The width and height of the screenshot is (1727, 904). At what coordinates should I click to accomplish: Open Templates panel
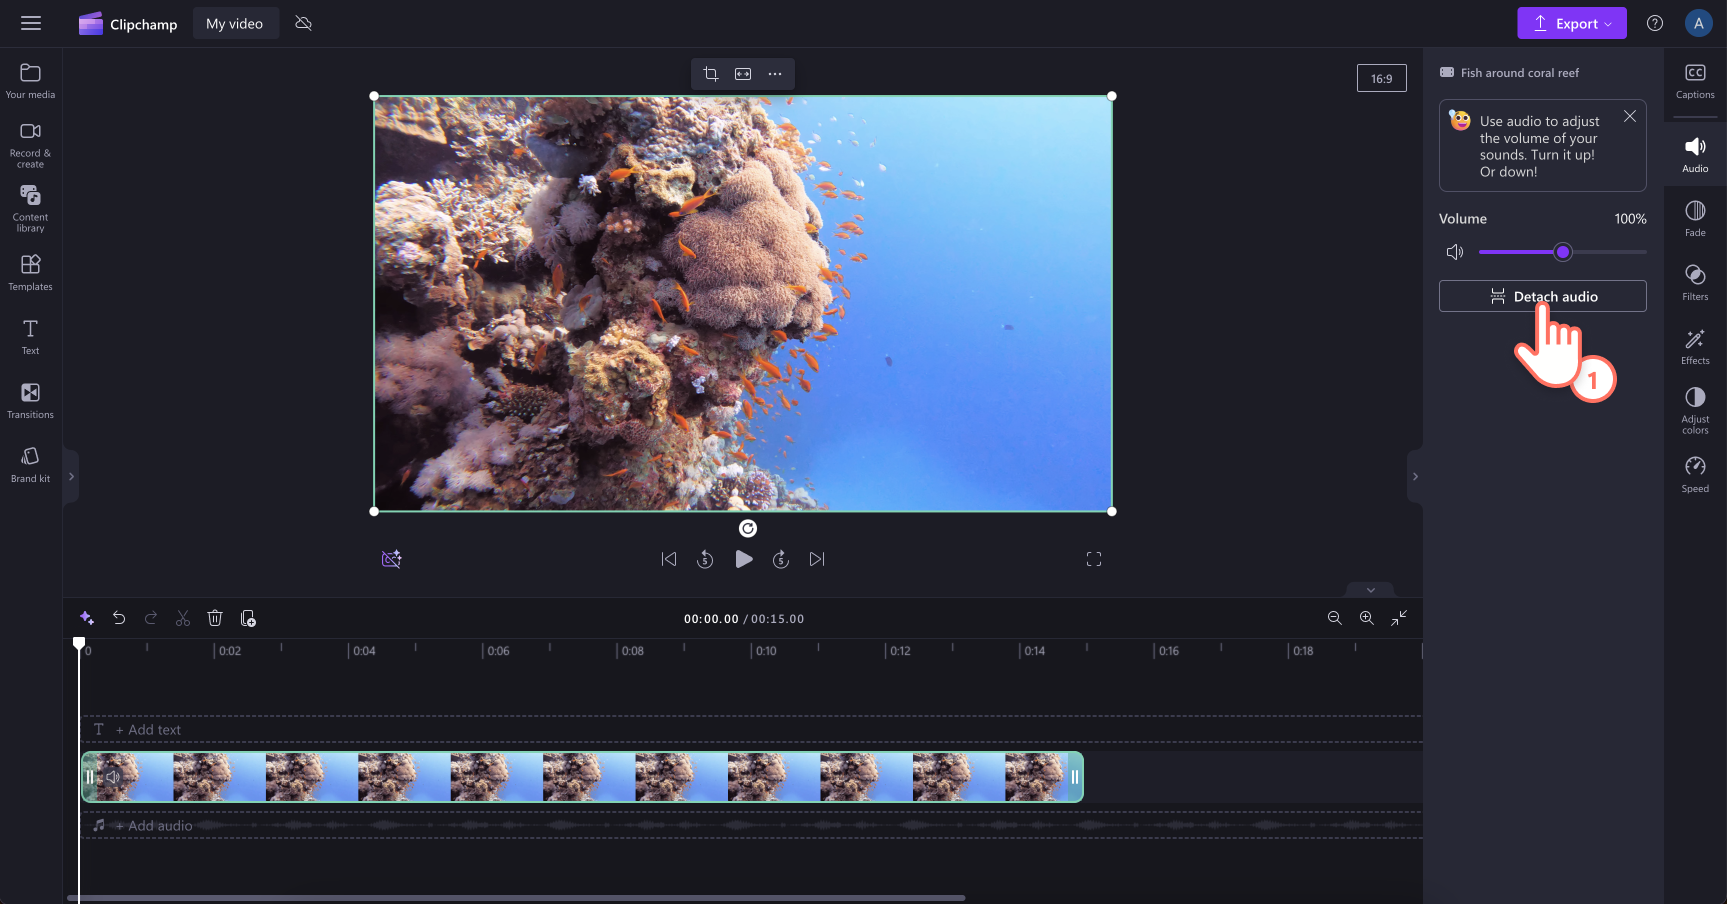pos(30,272)
